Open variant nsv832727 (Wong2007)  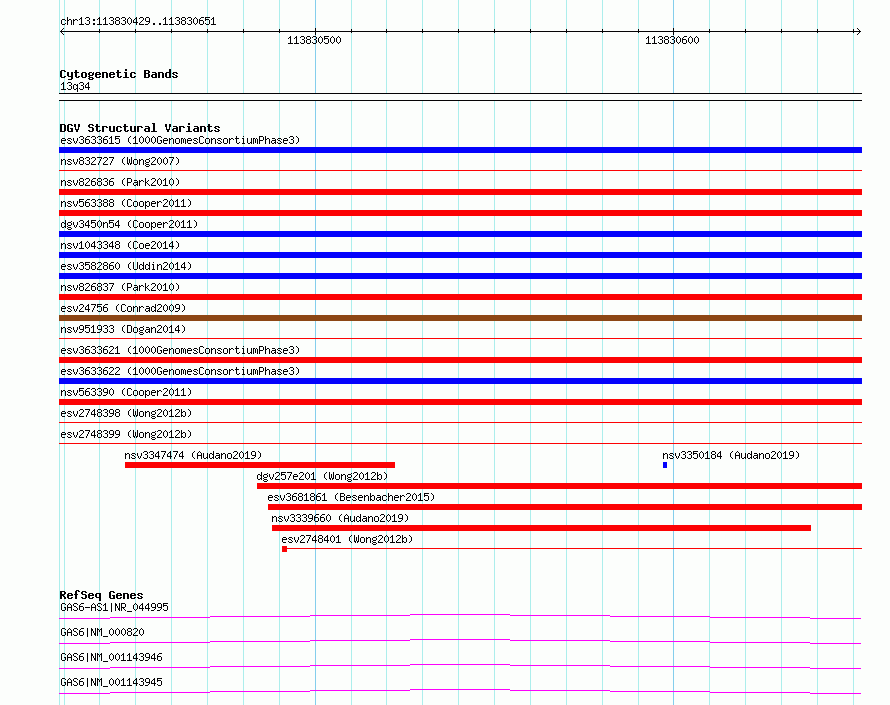coord(120,161)
